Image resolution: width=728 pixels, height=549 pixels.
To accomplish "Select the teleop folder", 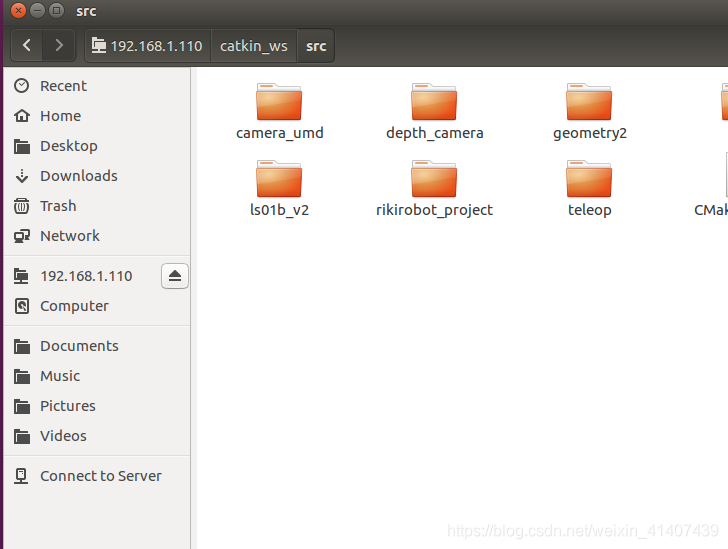I will (x=590, y=189).
